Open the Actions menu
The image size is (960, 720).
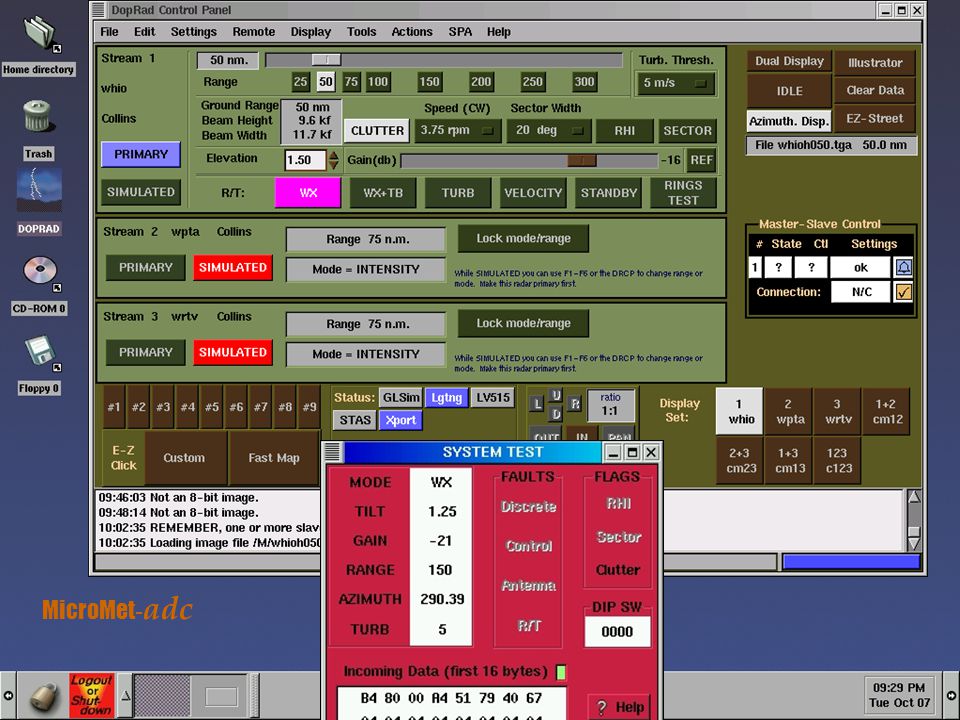pos(412,32)
